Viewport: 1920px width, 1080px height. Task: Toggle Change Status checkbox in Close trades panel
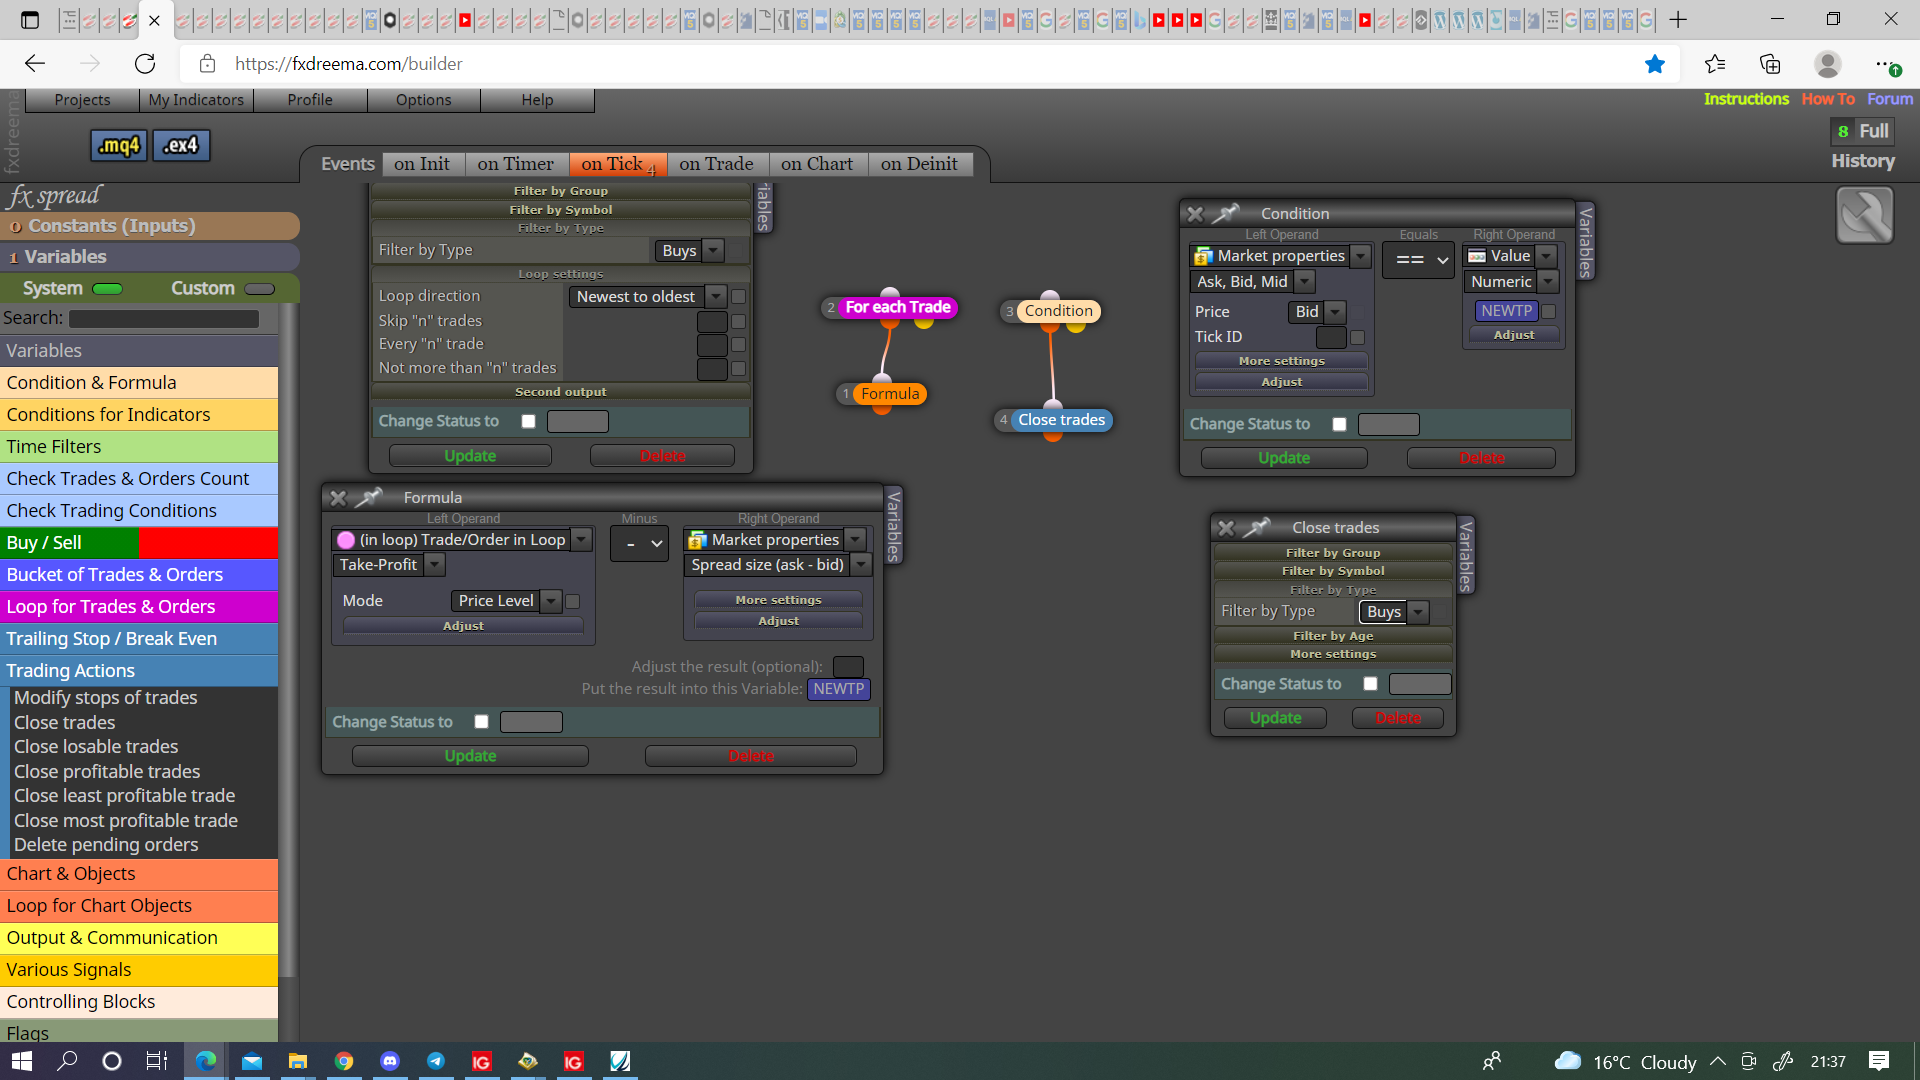pos(1370,684)
